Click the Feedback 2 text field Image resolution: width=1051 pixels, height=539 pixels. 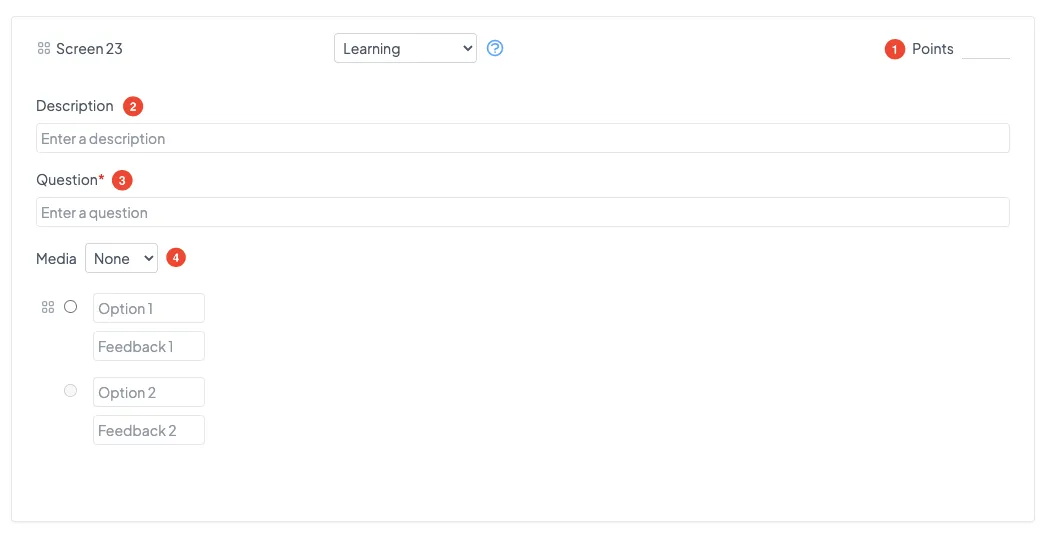tap(149, 430)
